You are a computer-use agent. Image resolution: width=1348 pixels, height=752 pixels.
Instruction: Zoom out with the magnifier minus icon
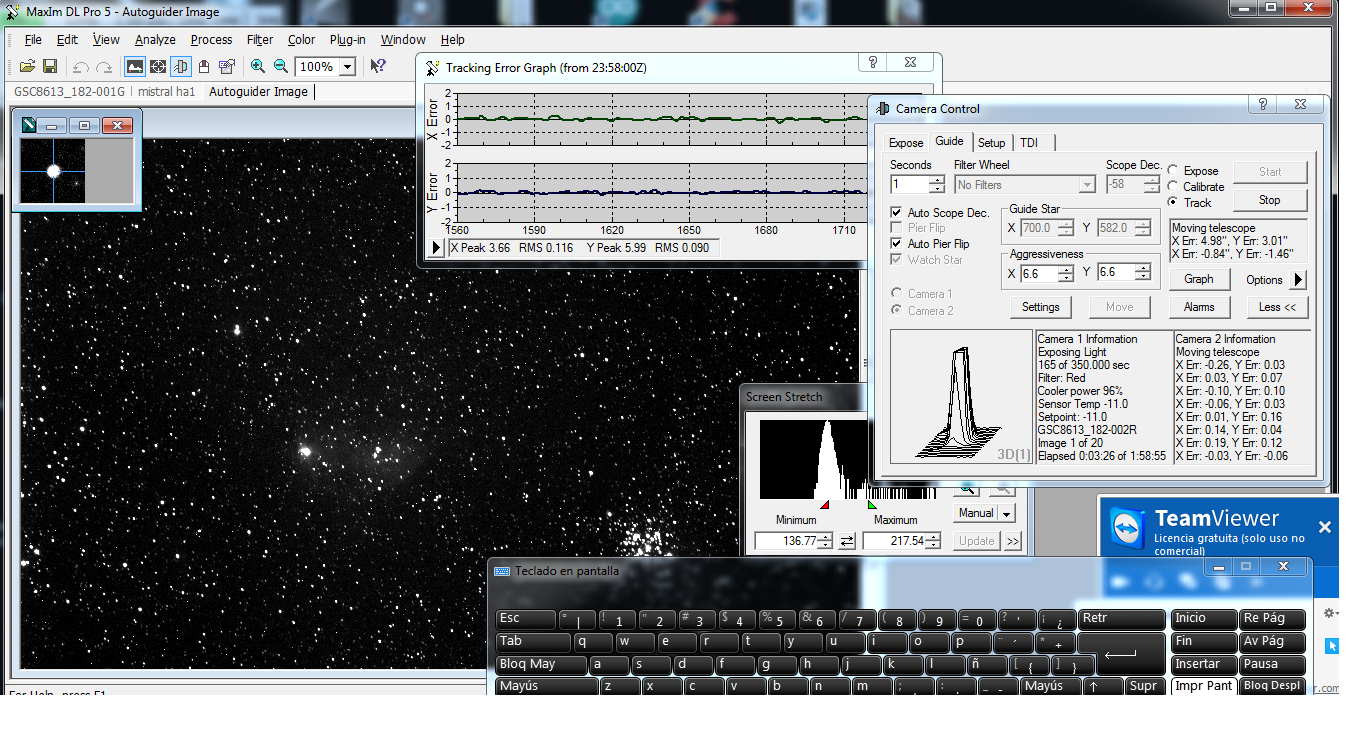(281, 67)
